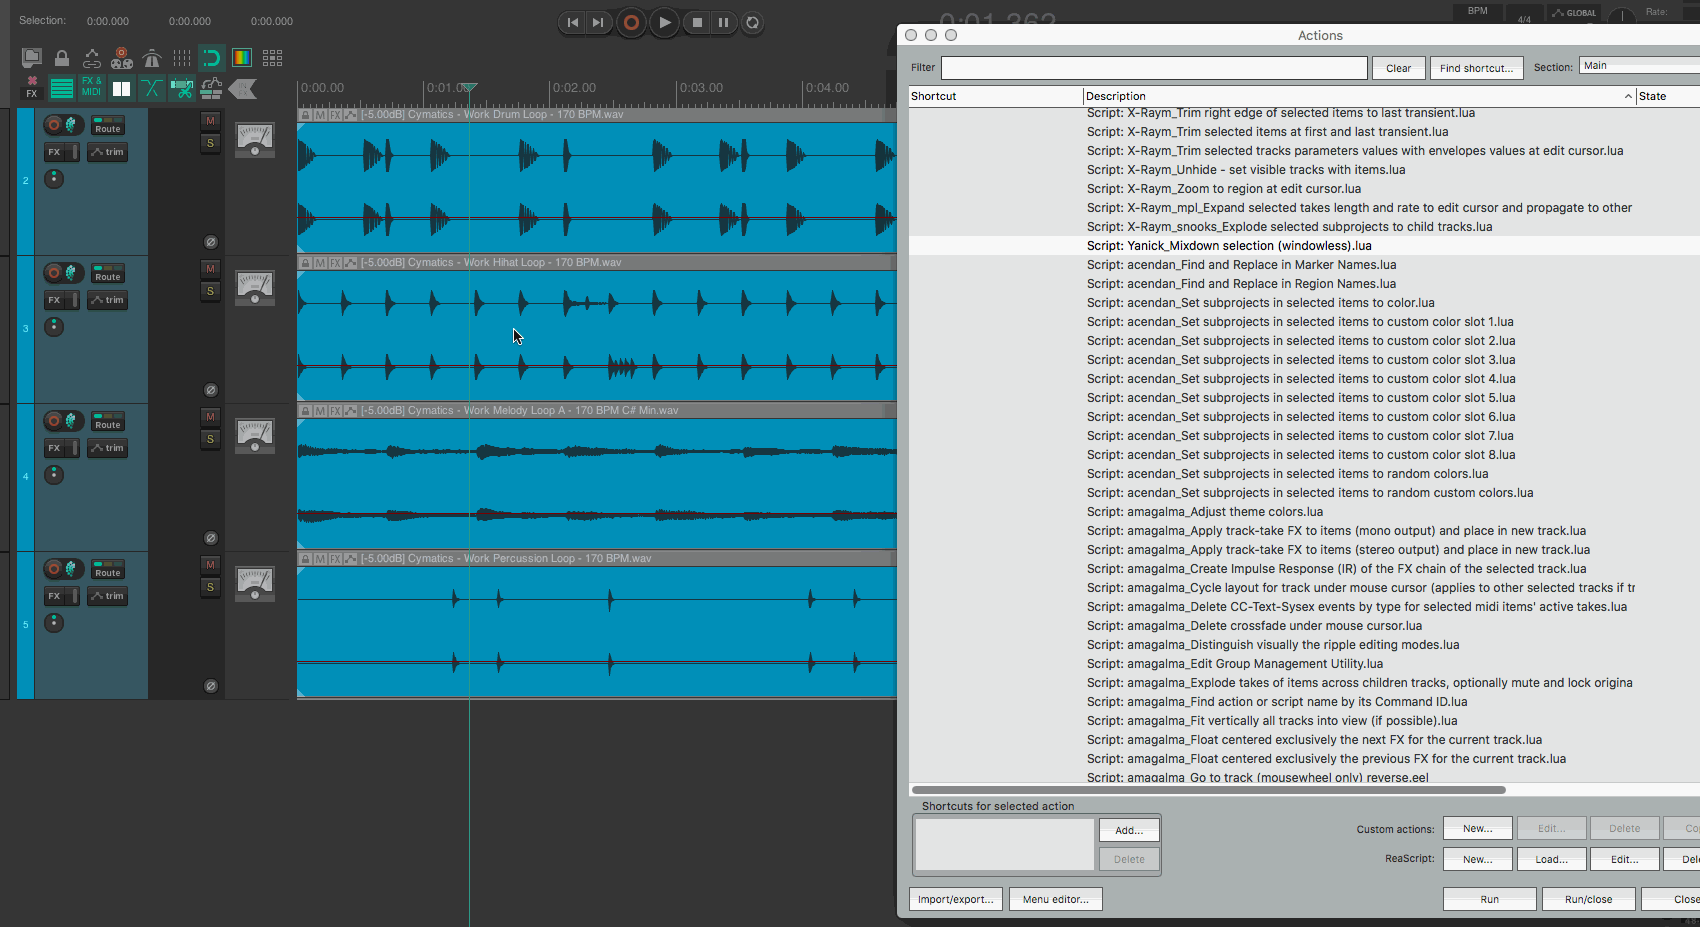Viewport: 1700px width, 927px height.
Task: Mute track 2 with M button
Action: pos(210,121)
